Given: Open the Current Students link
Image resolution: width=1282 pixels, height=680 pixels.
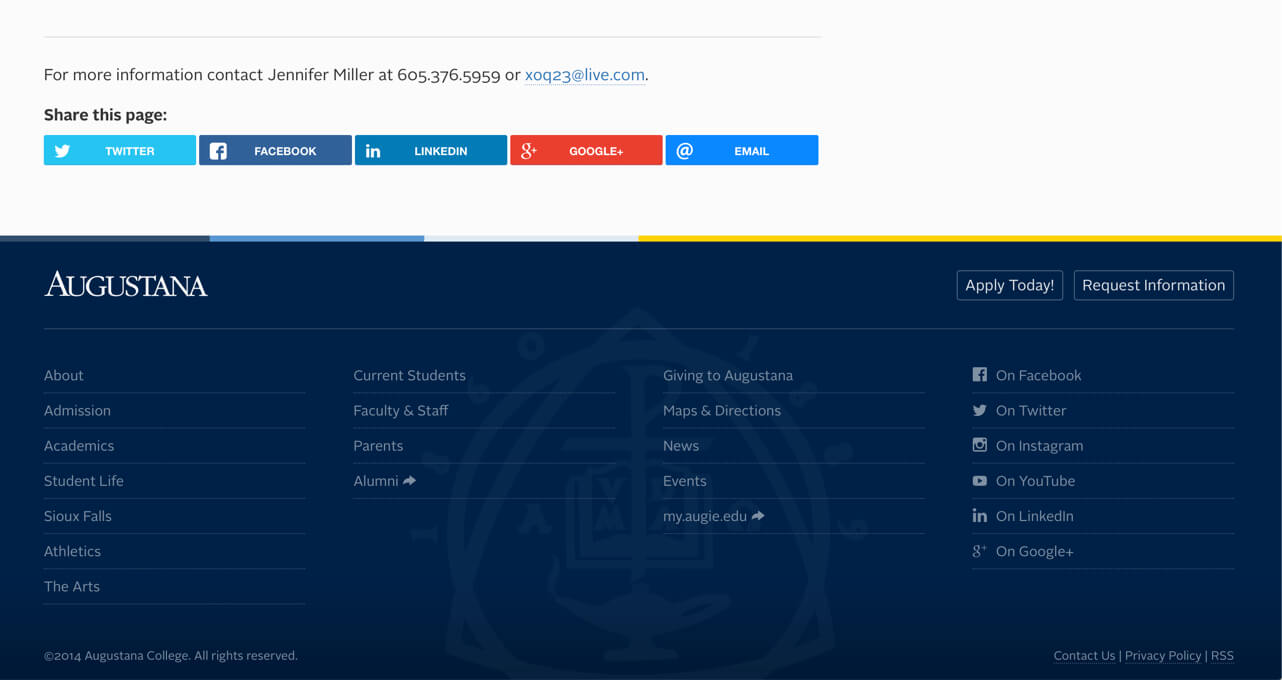Looking at the screenshot, I should [409, 375].
